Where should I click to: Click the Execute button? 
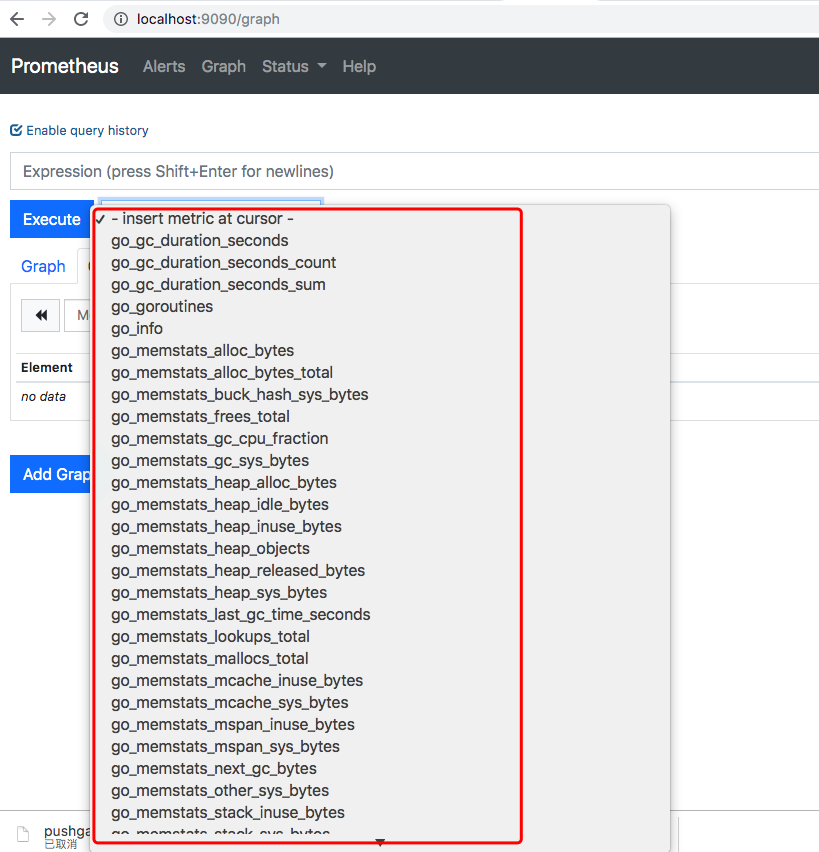(x=52, y=219)
